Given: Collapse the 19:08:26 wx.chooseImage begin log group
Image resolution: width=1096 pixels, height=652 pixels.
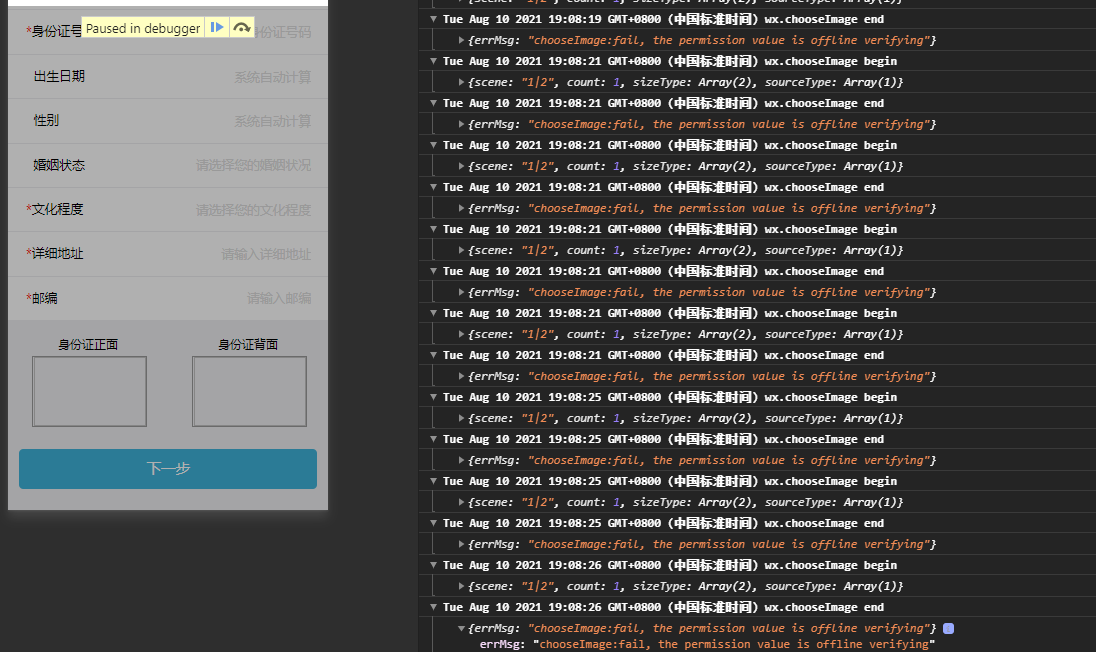Looking at the screenshot, I should coord(433,565).
